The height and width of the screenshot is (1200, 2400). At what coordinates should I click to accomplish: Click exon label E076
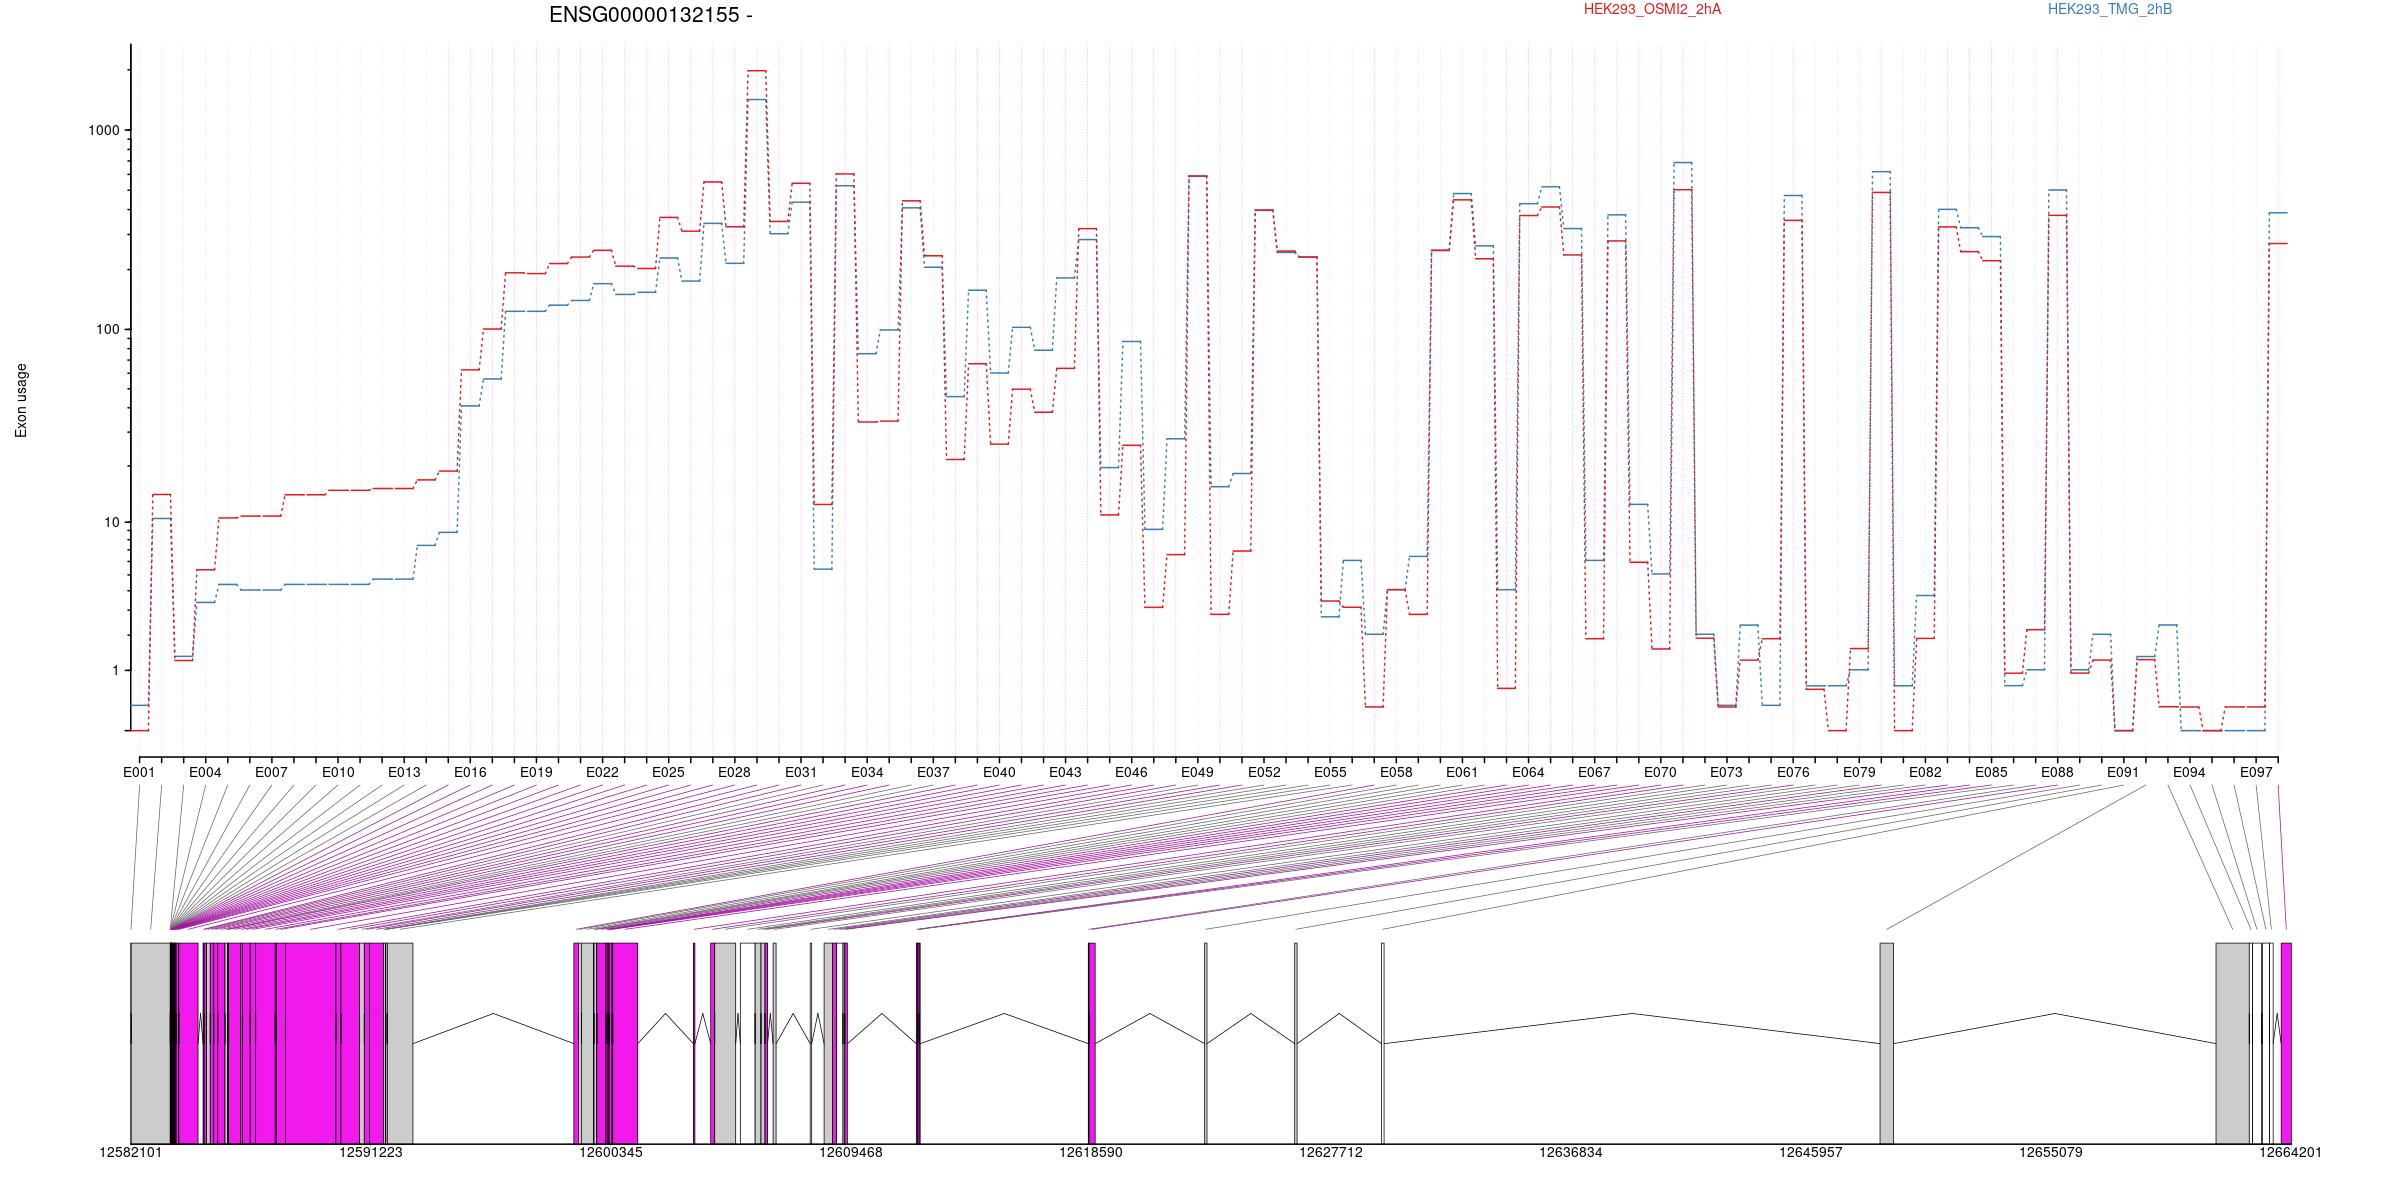point(1793,772)
